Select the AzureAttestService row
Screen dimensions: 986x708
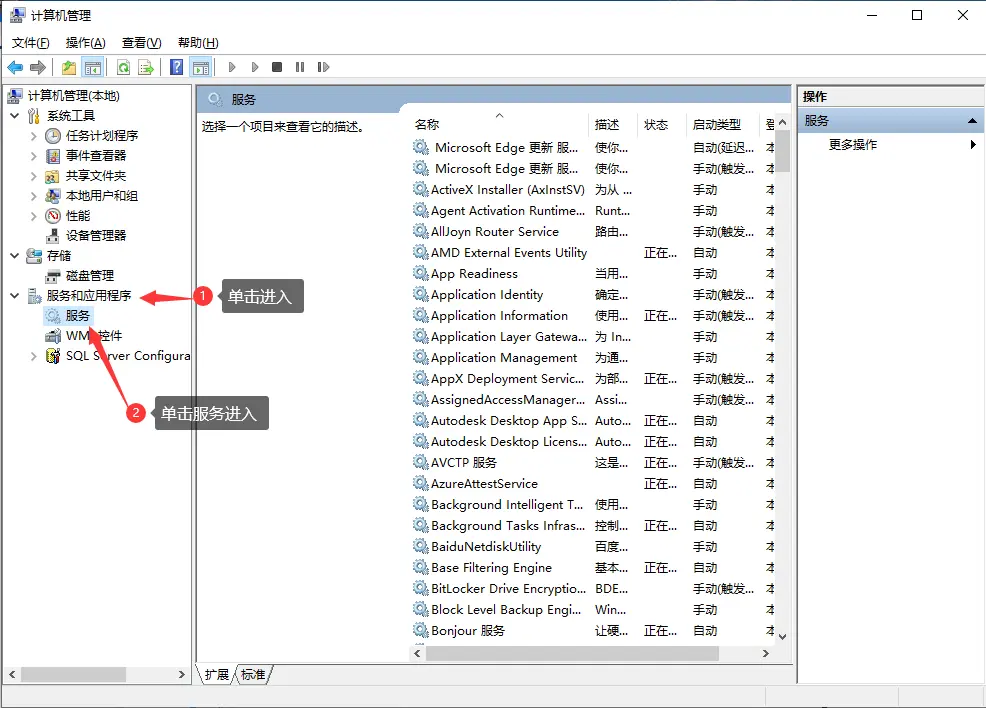(x=593, y=484)
